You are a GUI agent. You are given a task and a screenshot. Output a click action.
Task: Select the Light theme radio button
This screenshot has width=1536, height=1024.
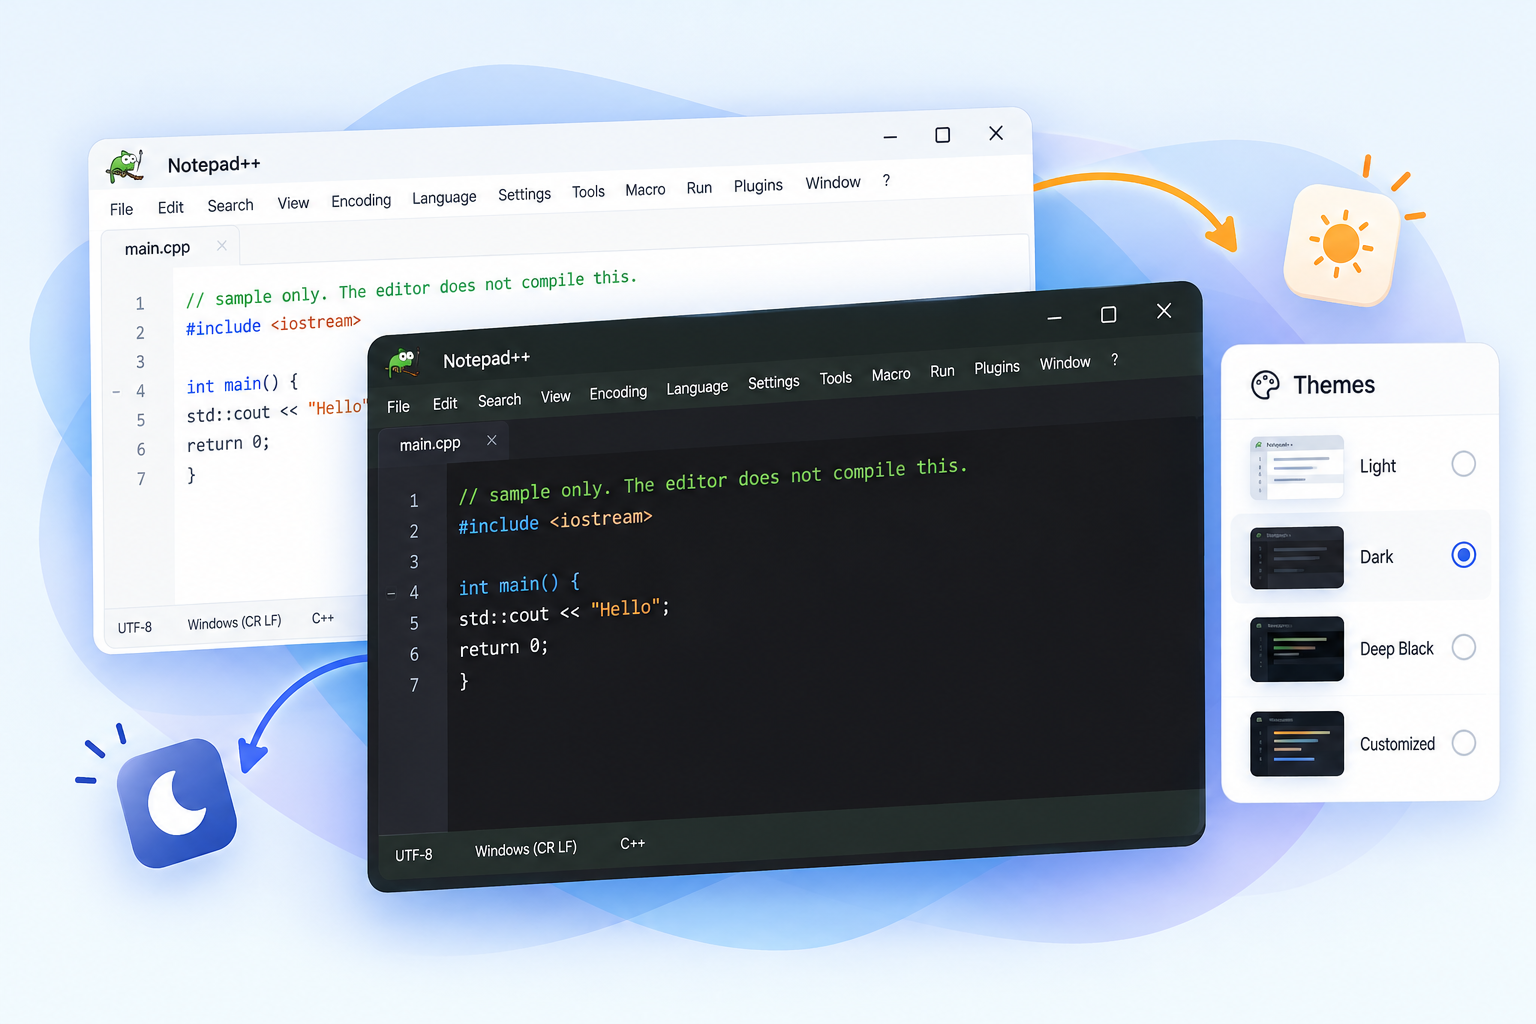coord(1463,464)
